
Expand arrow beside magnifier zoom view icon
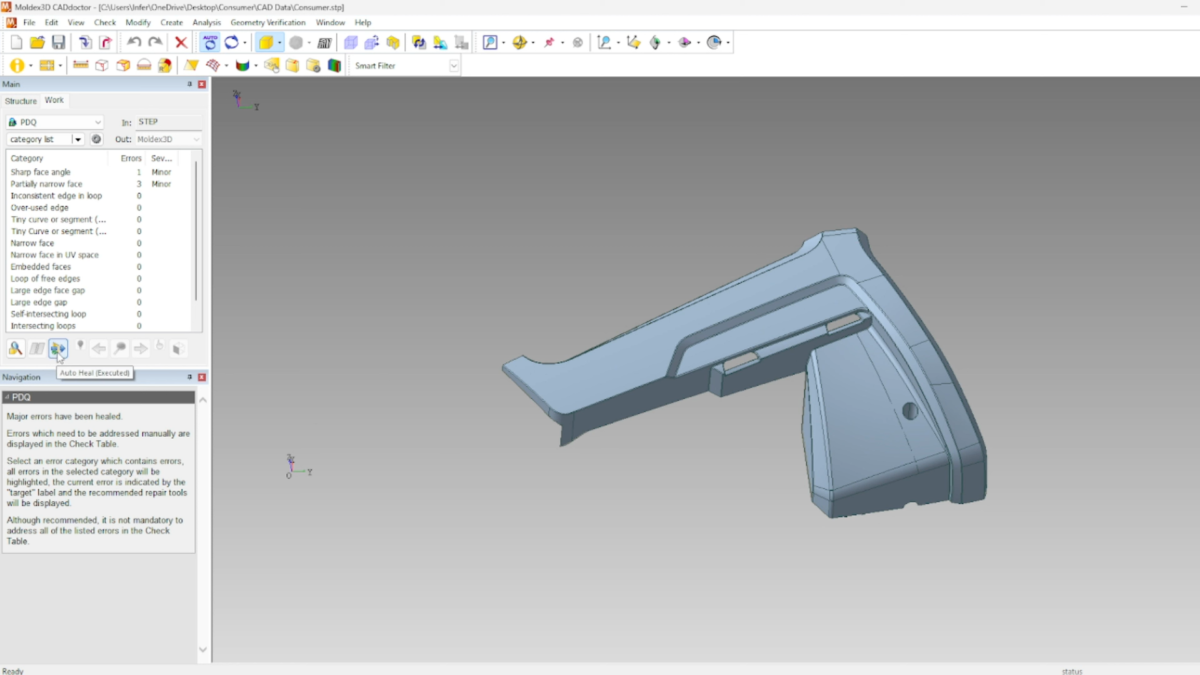(503, 42)
